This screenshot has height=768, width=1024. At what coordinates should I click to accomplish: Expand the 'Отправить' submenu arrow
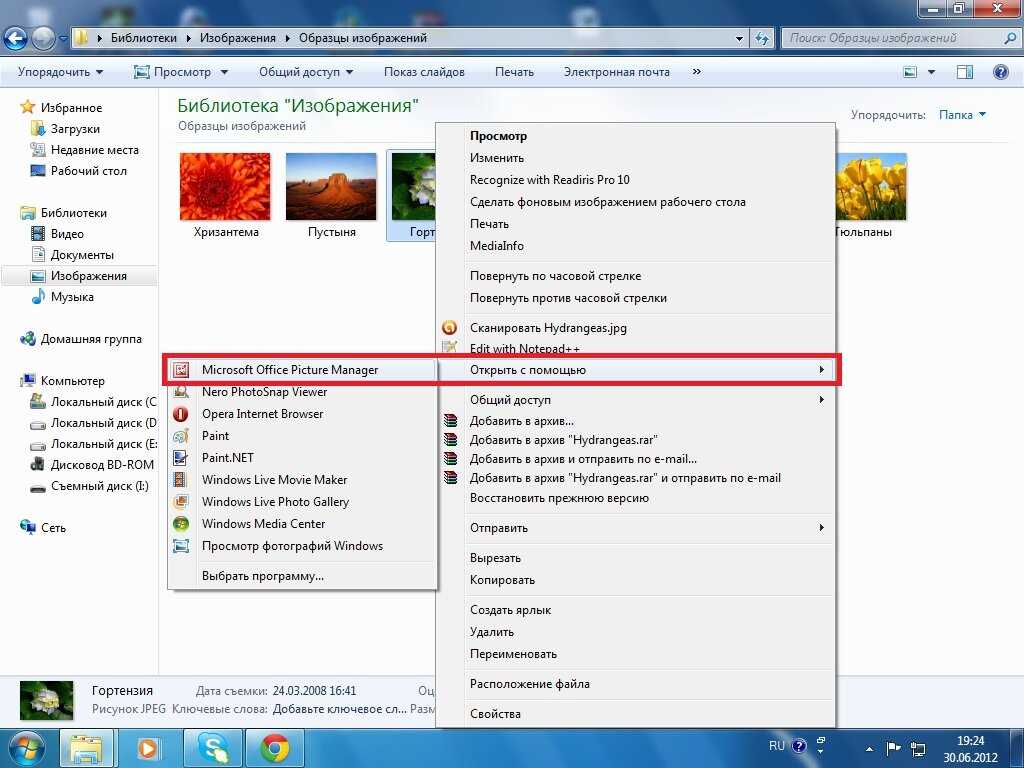(x=822, y=528)
